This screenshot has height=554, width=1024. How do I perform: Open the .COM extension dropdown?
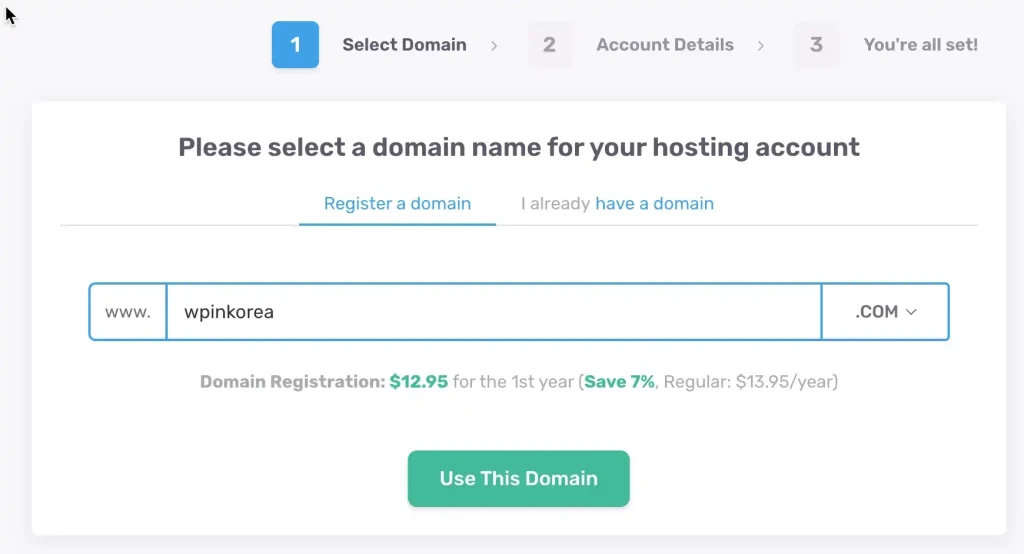click(x=877, y=312)
